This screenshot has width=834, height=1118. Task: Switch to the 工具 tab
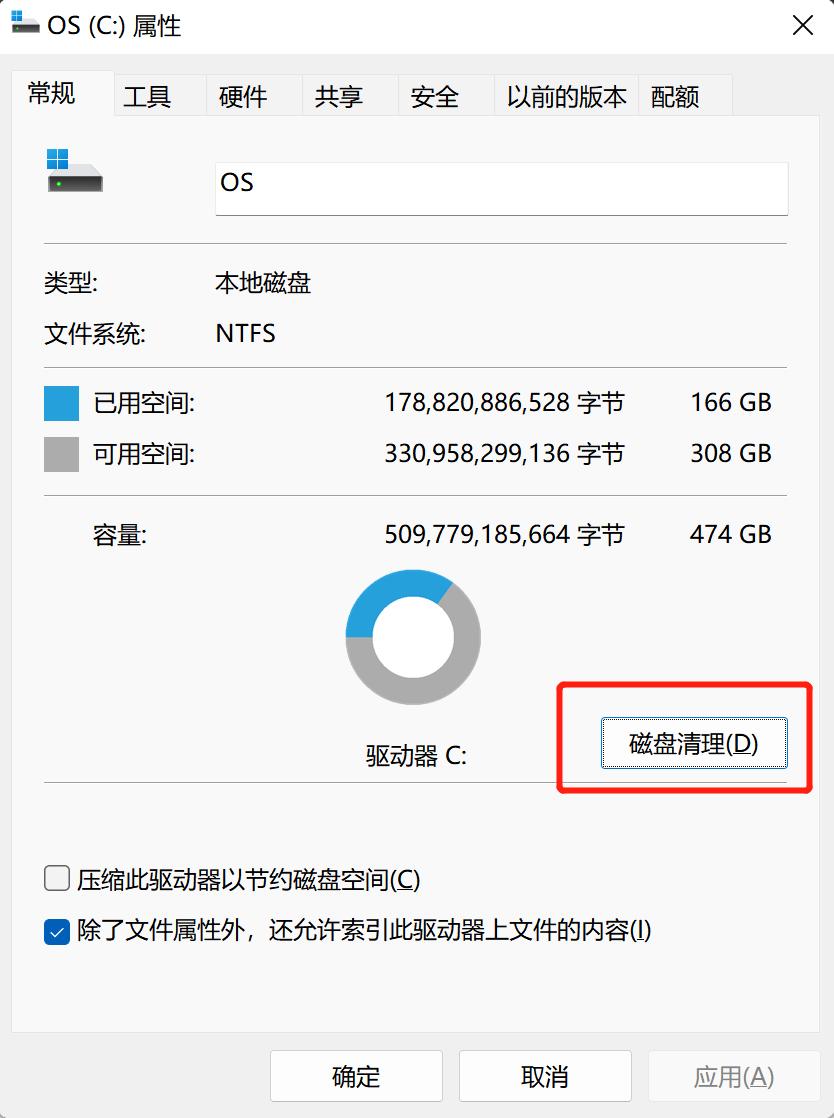(x=146, y=96)
